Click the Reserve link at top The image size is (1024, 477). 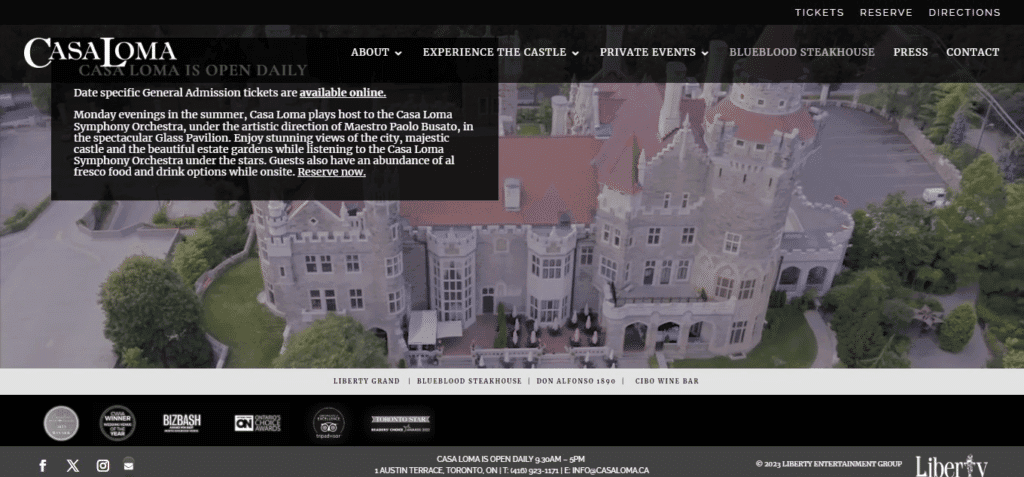pos(886,12)
